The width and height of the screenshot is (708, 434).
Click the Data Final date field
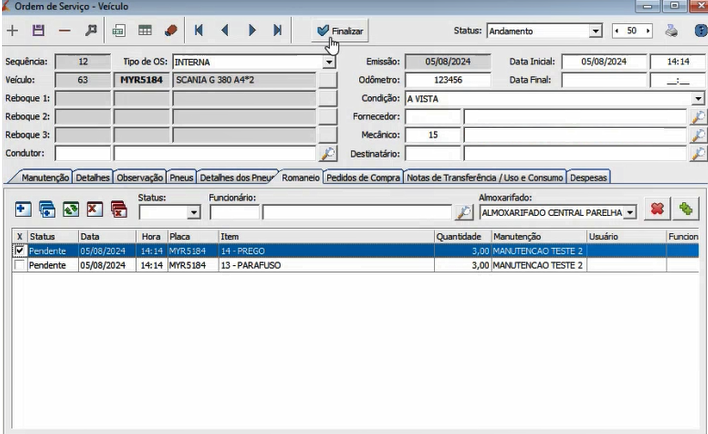coord(604,80)
